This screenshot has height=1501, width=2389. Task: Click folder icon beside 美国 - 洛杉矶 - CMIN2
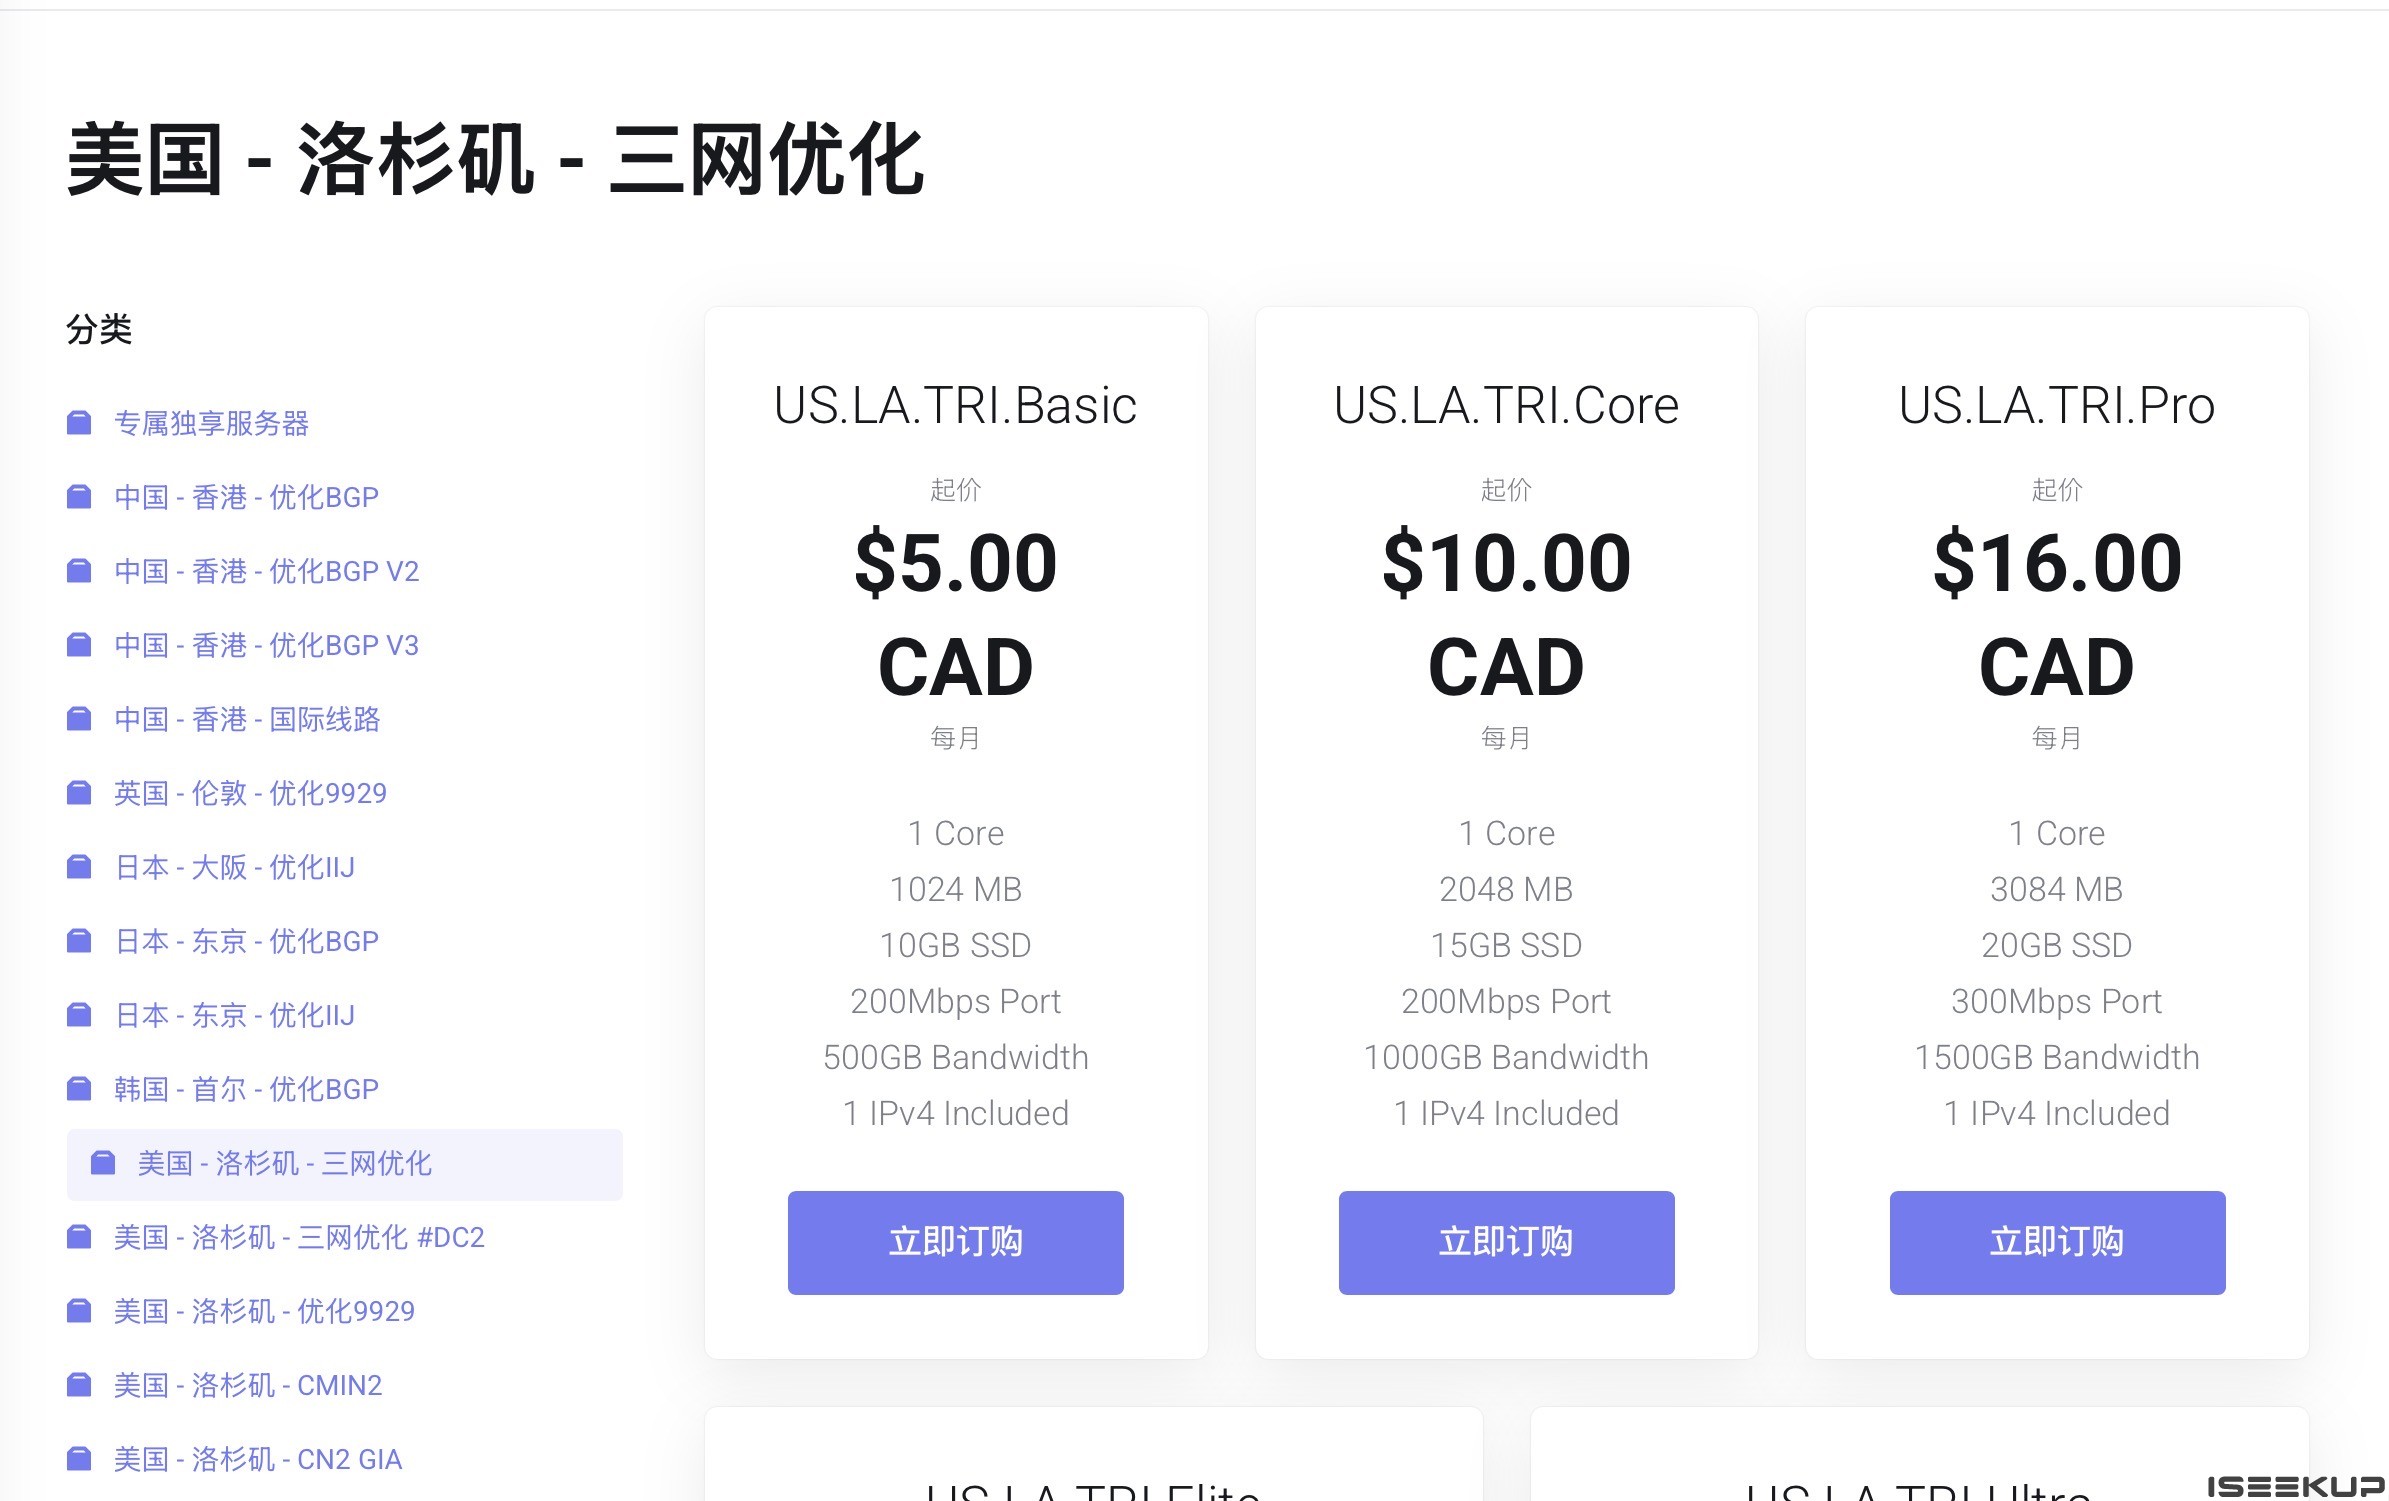pyautogui.click(x=79, y=1385)
